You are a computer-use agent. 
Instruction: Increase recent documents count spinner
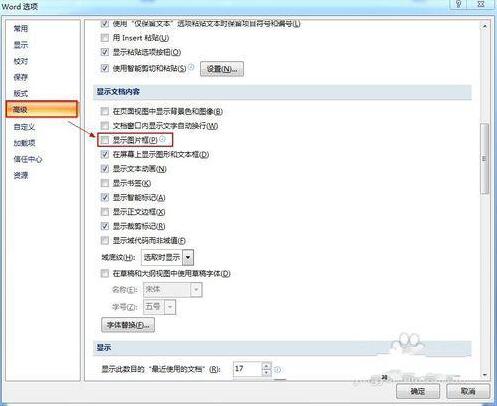click(266, 365)
